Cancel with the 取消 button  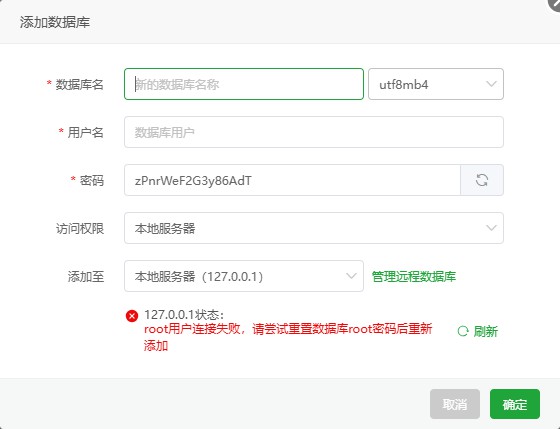[x=455, y=404]
